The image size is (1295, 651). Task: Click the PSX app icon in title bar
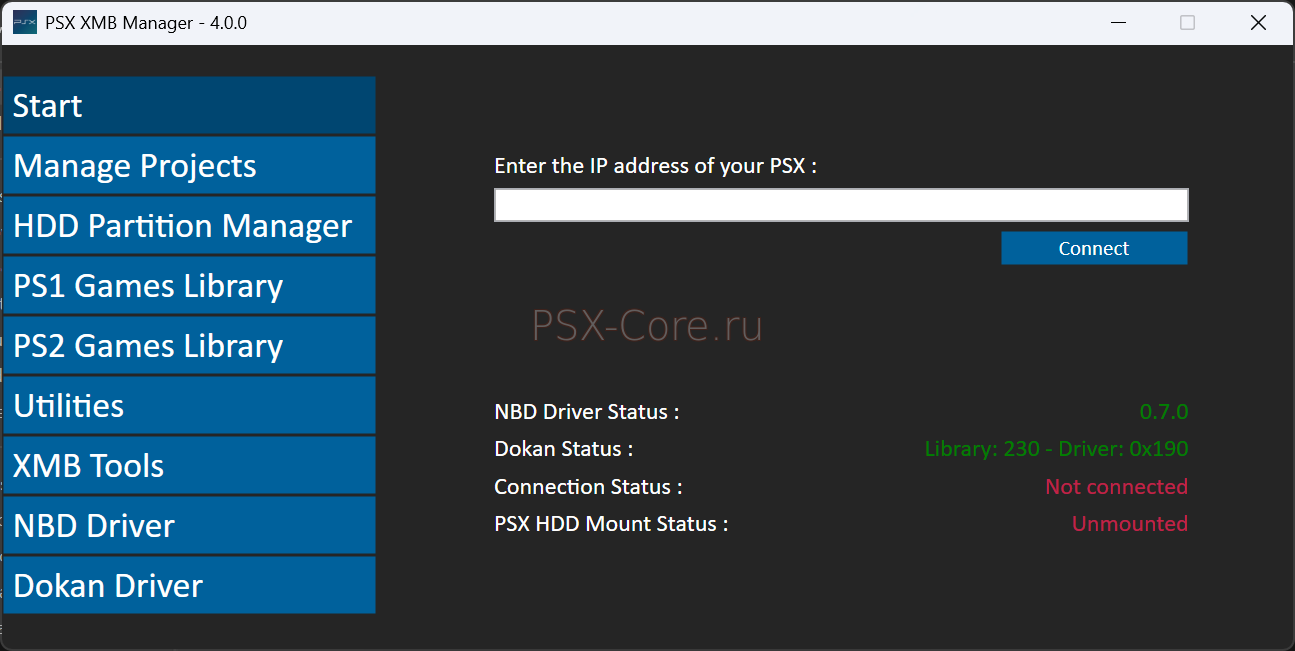25,22
